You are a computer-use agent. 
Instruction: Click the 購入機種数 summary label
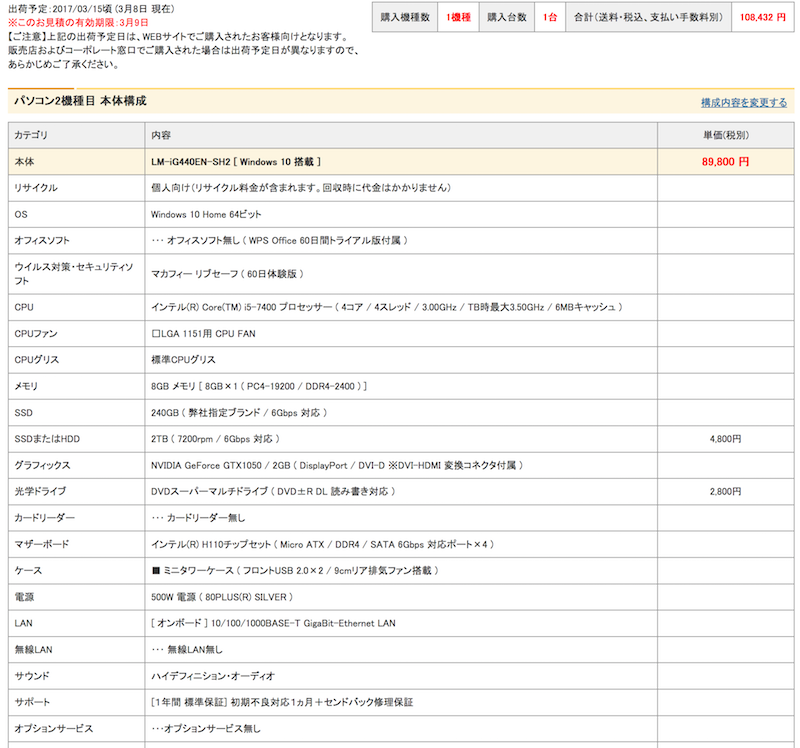click(x=405, y=17)
